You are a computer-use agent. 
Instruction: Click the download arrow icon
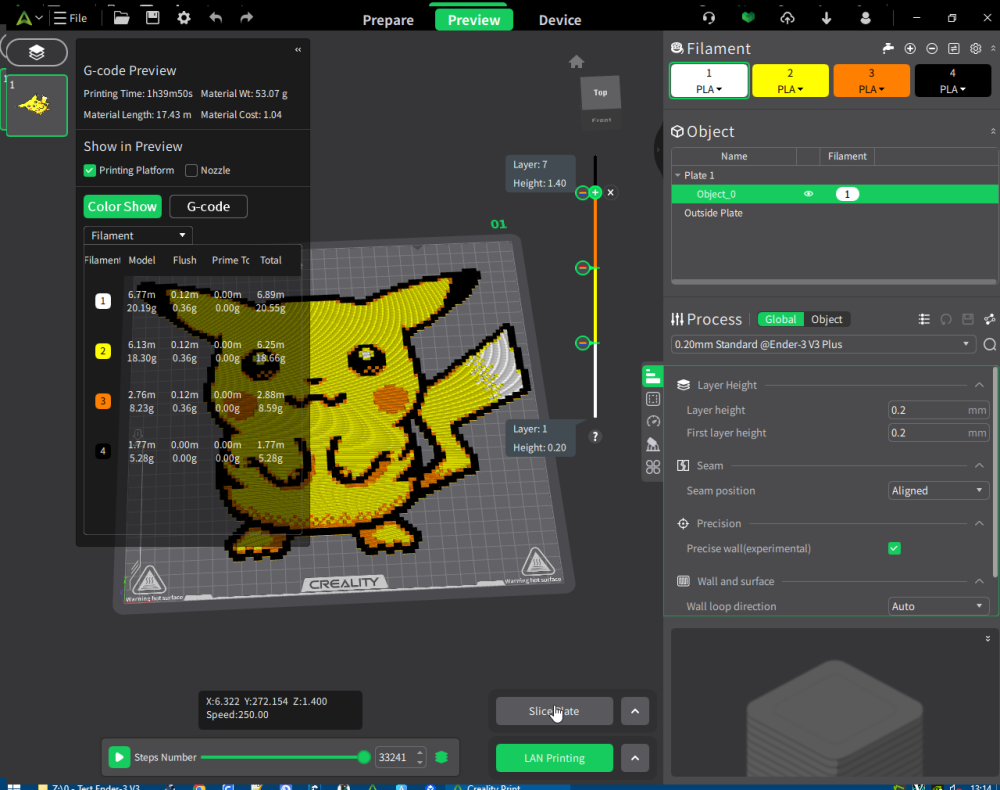tap(827, 18)
